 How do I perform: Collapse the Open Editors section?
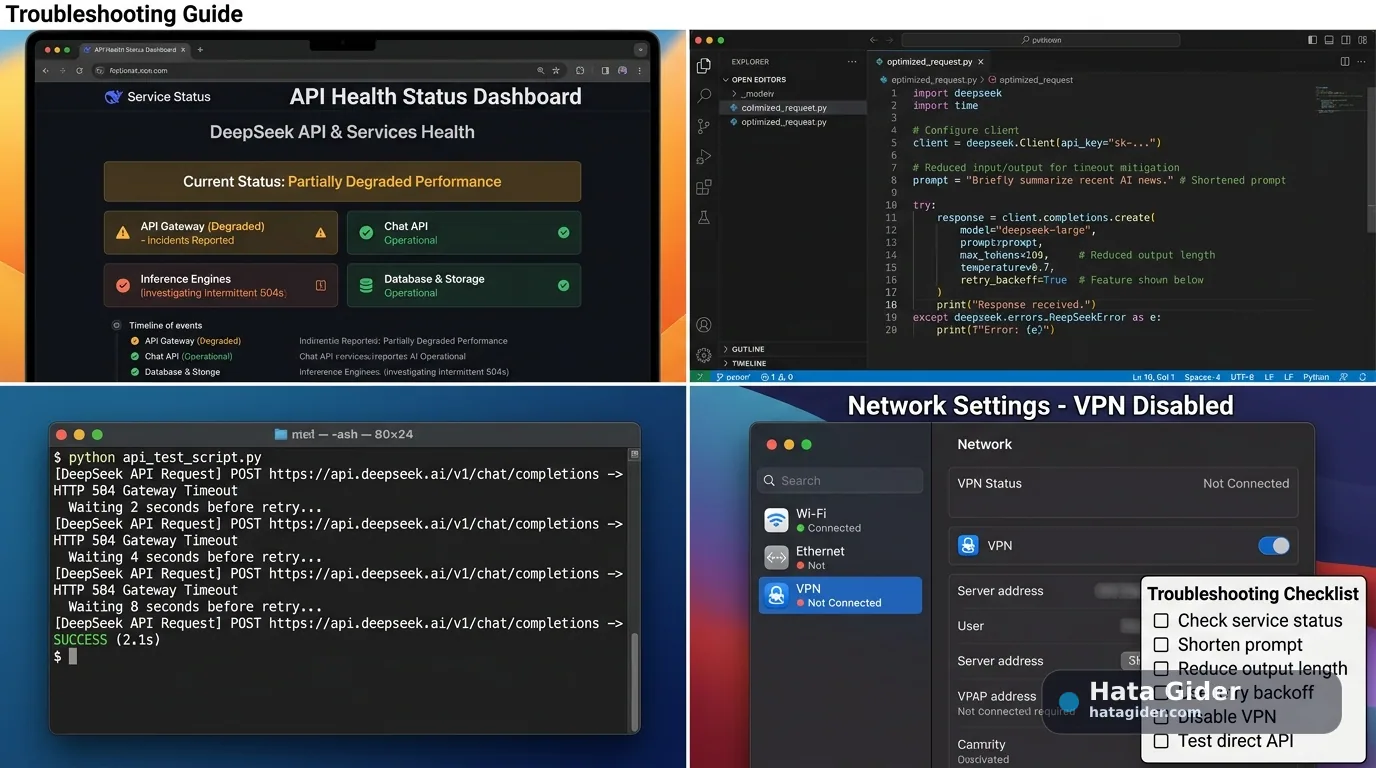coord(759,79)
